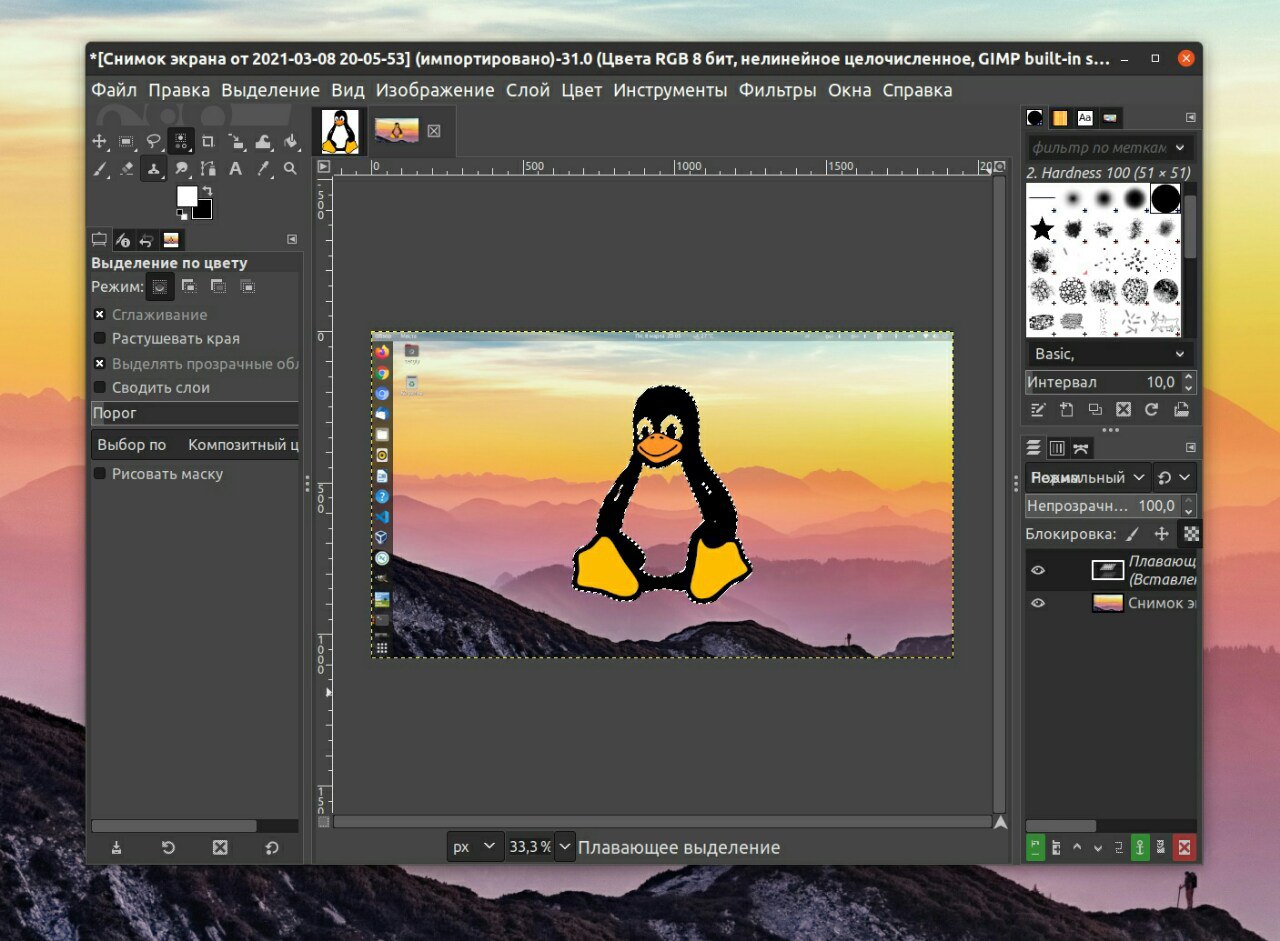Open the Правка menu

click(x=179, y=90)
